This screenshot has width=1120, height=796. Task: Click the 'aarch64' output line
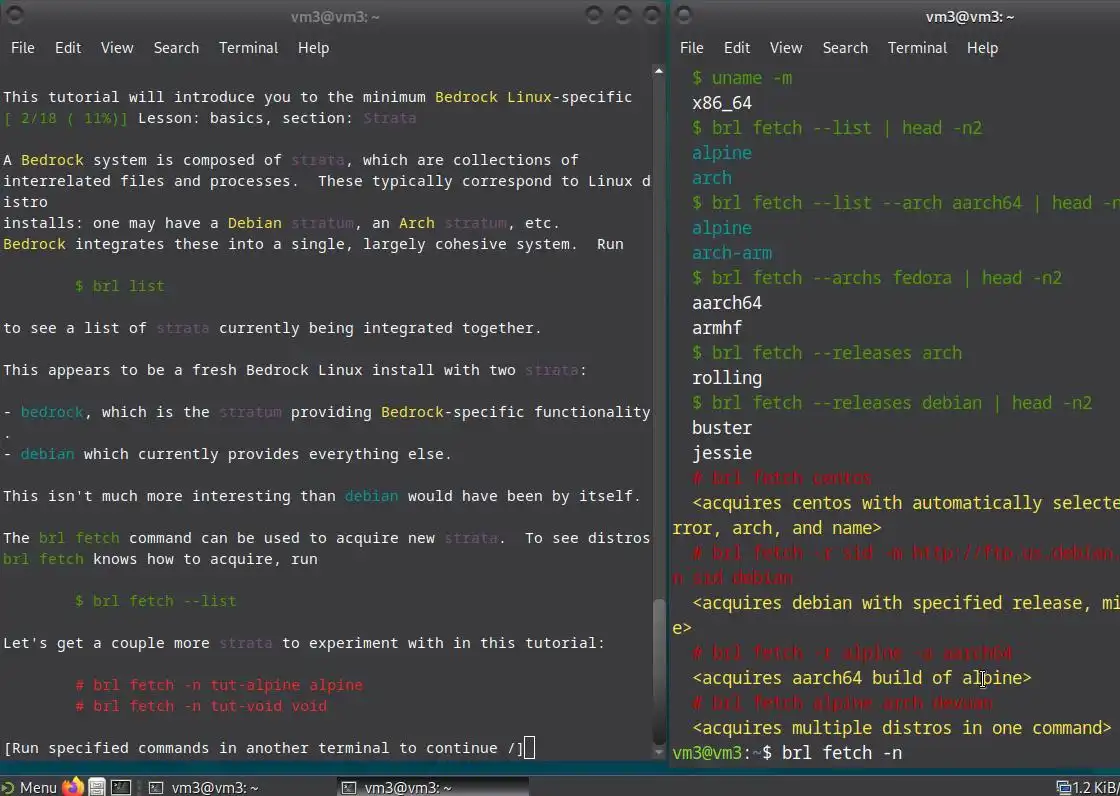(x=727, y=303)
